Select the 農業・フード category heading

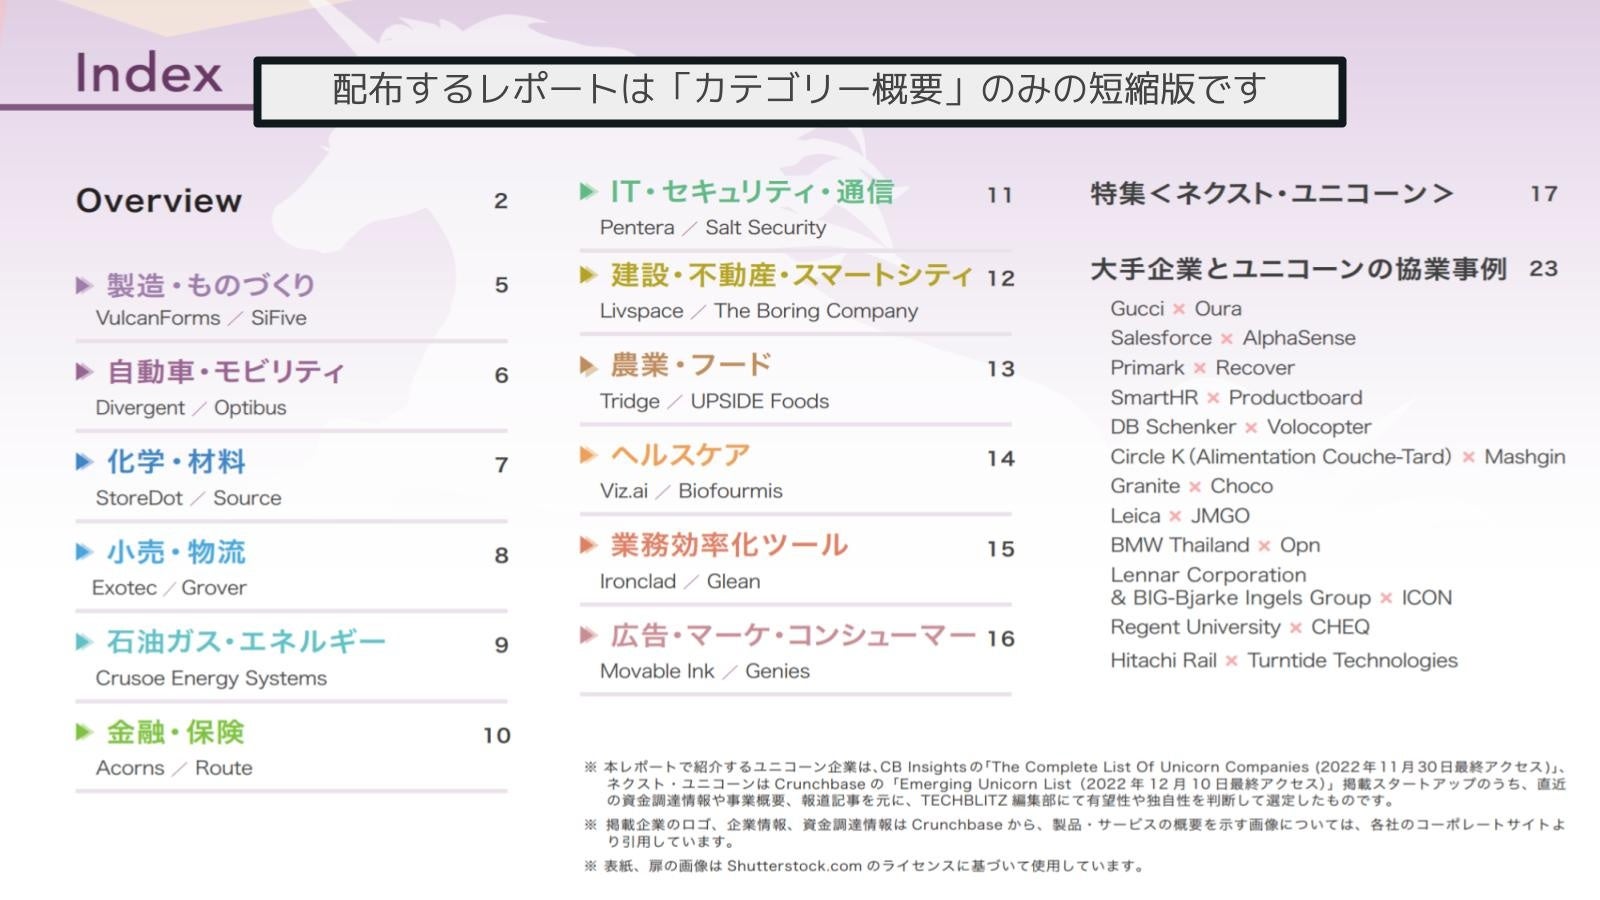tap(692, 365)
